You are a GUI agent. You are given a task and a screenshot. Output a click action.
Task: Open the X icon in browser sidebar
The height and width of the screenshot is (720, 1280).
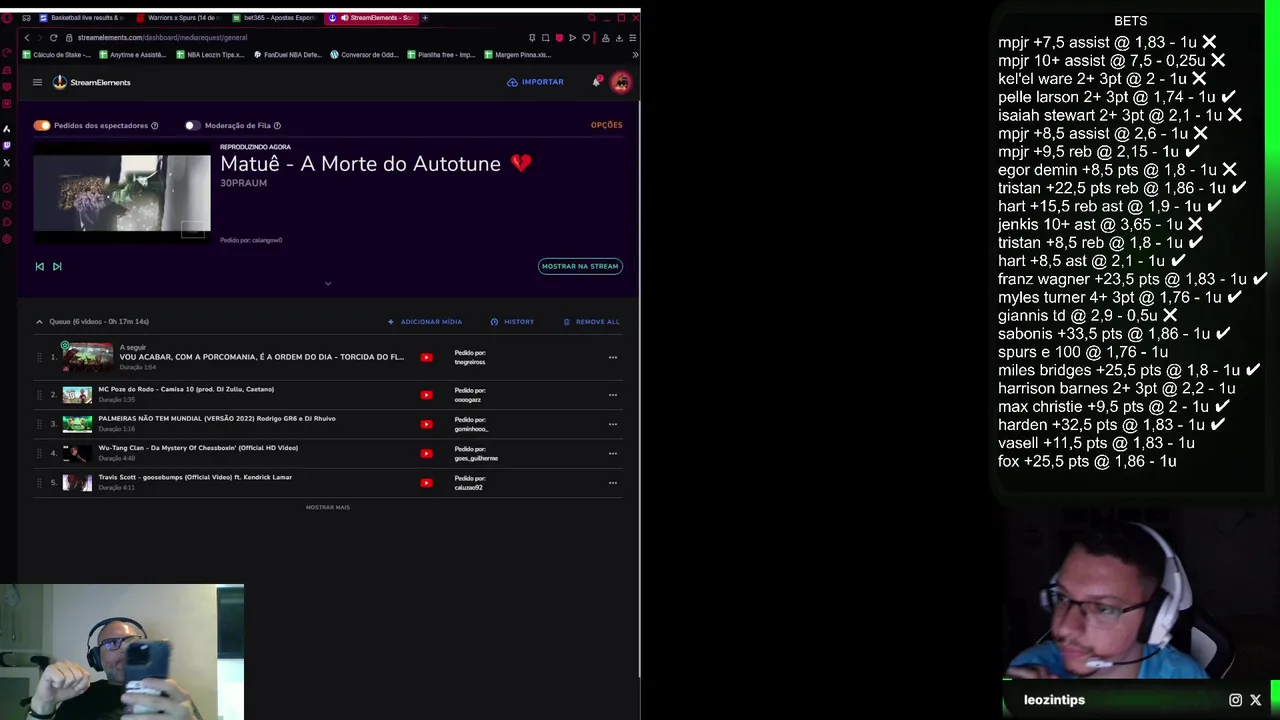(7, 163)
